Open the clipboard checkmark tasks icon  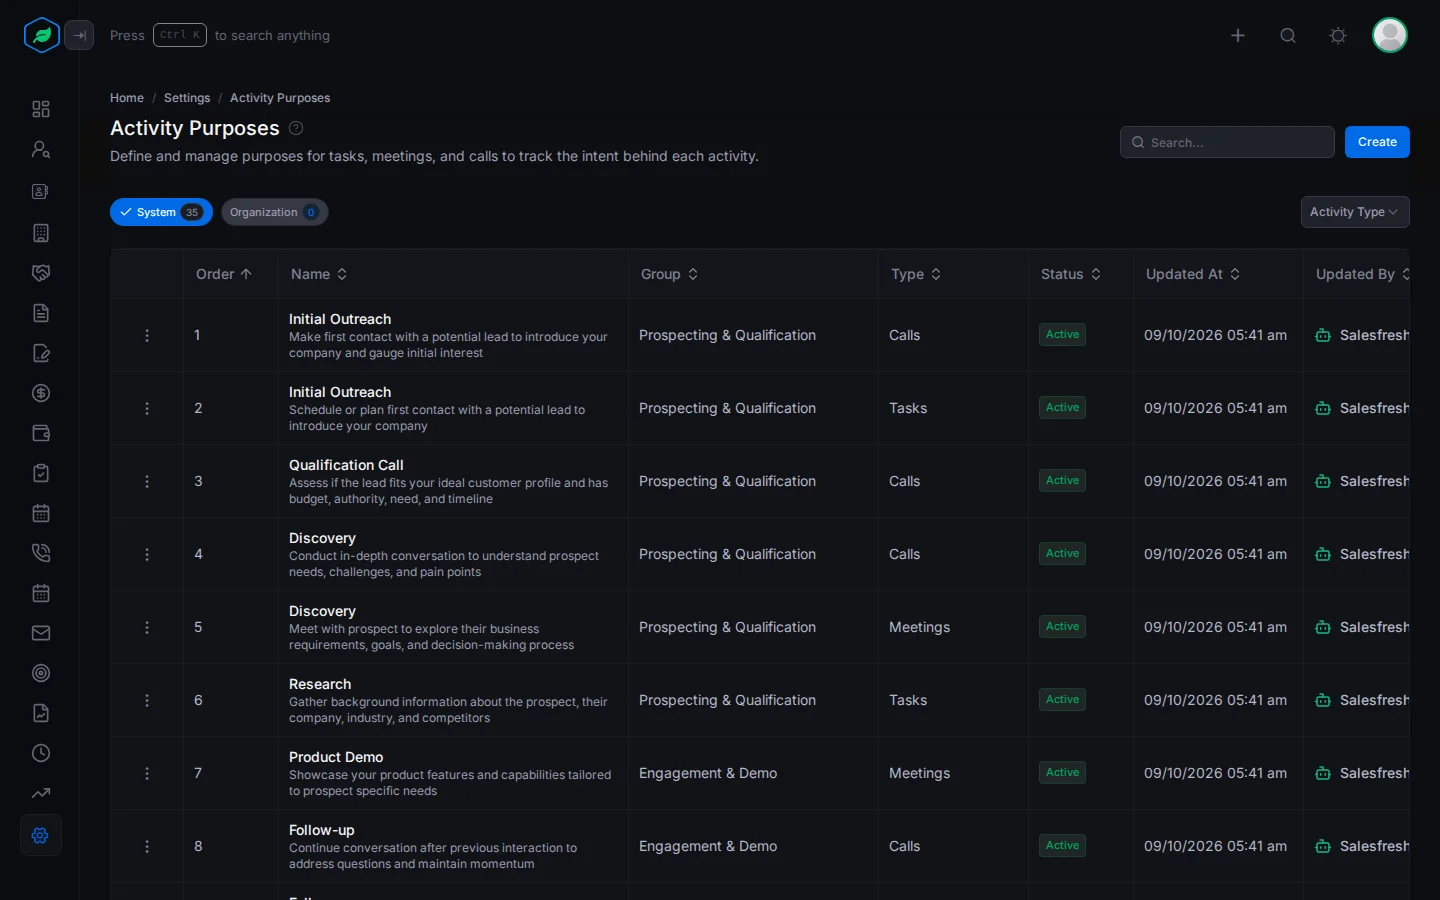tap(41, 473)
